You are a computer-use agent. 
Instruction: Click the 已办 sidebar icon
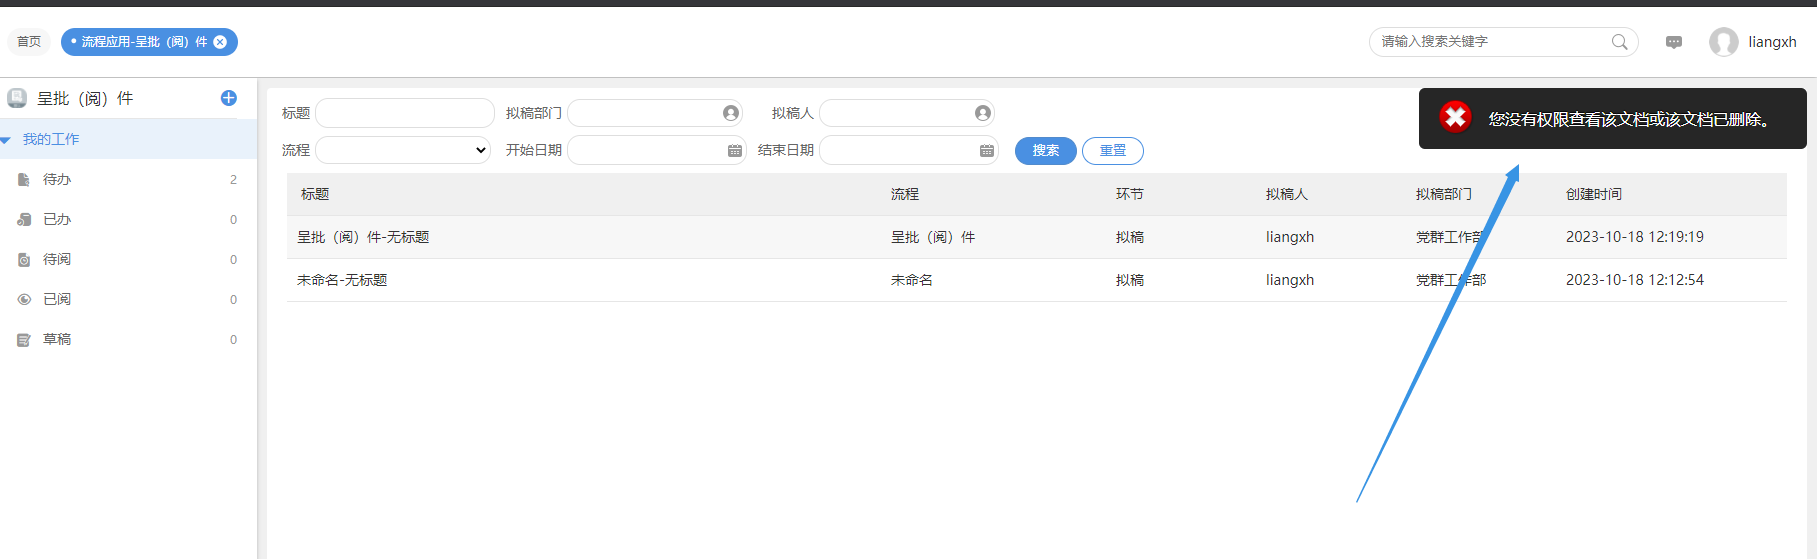coord(24,220)
